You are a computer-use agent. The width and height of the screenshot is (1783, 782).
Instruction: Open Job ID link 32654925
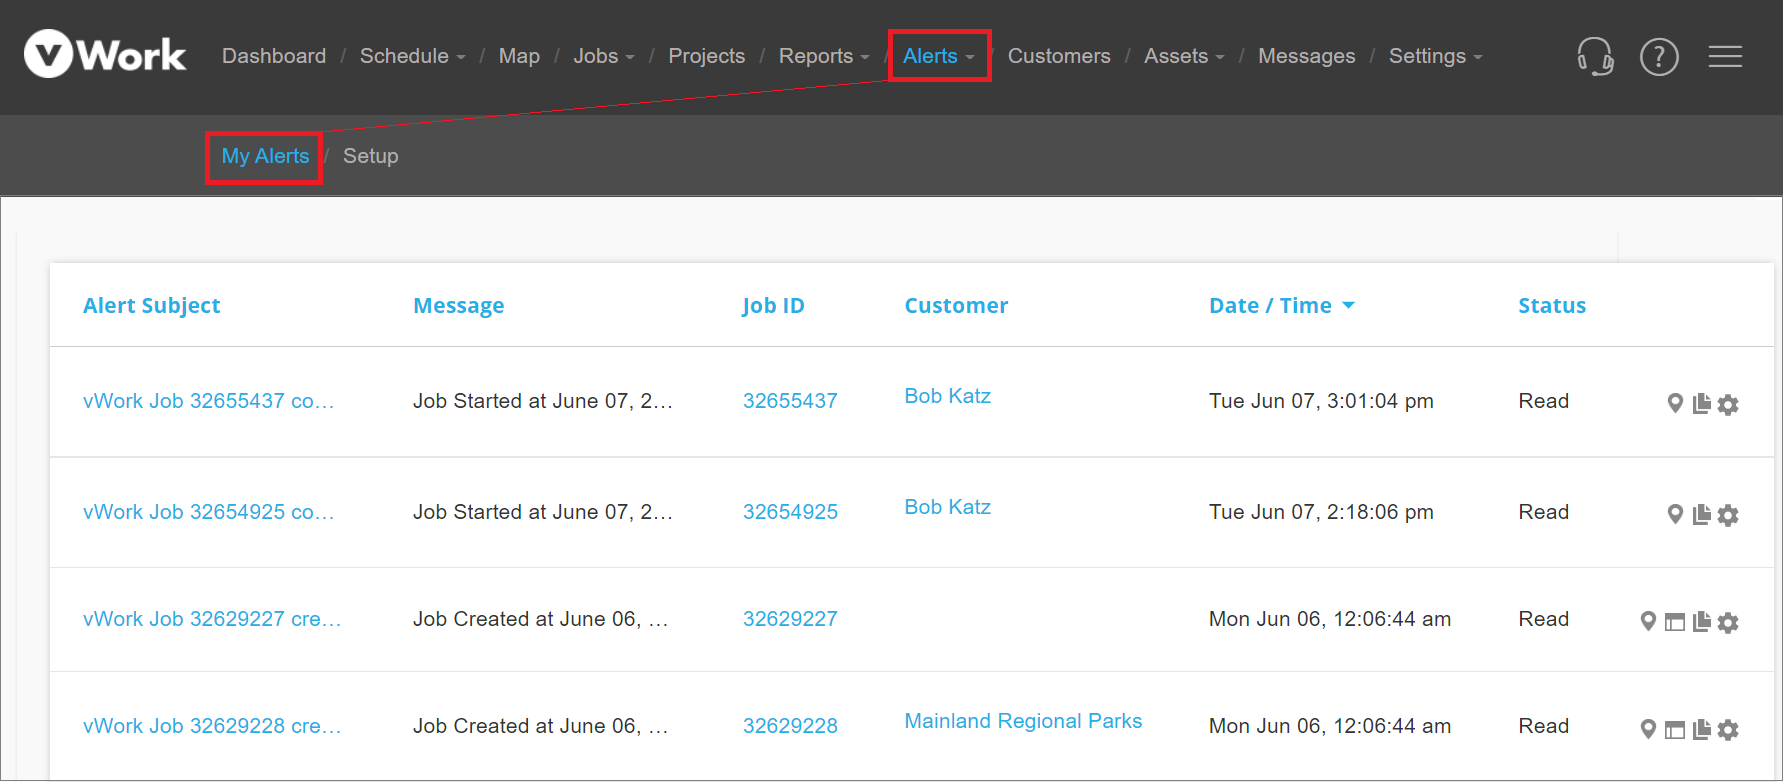pos(790,512)
